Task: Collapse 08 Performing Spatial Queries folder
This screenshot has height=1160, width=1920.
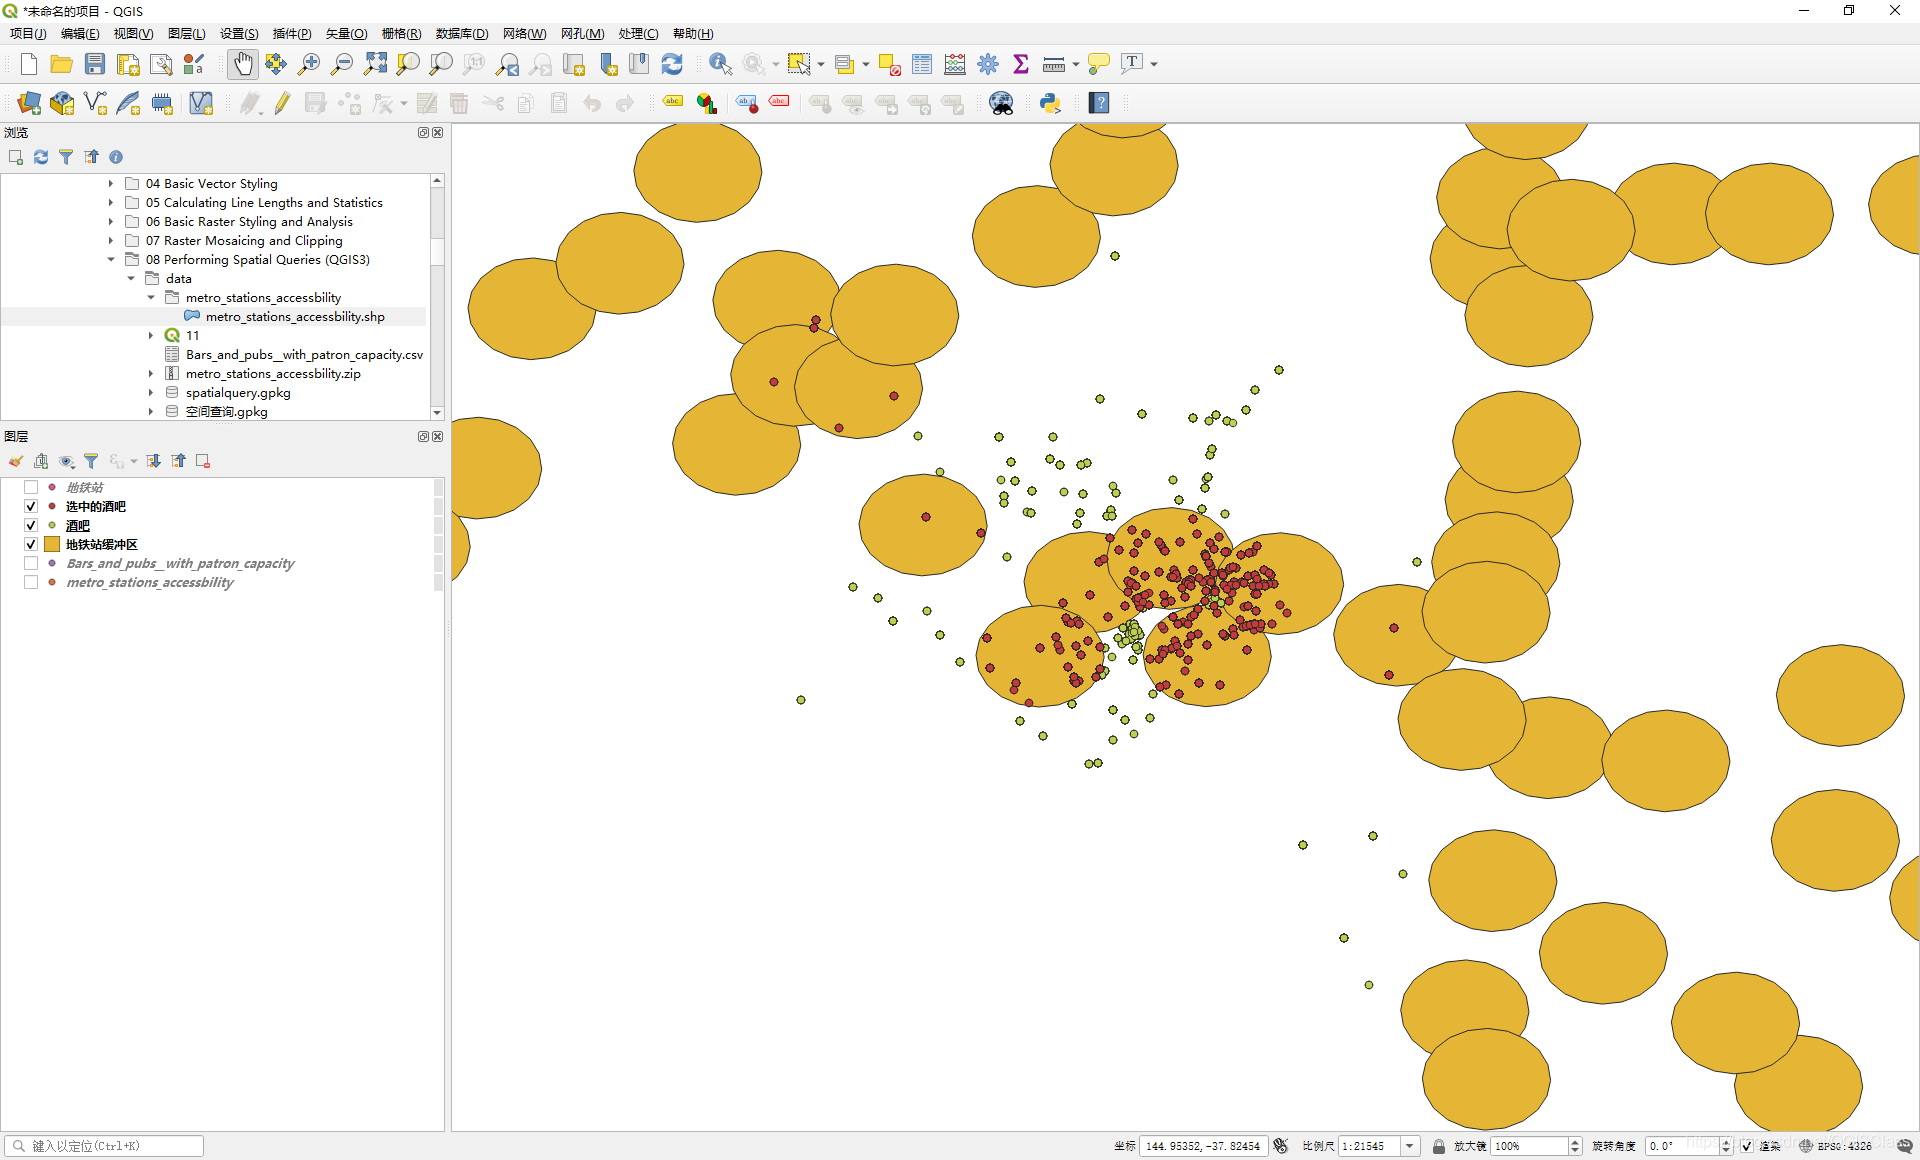Action: [111, 260]
